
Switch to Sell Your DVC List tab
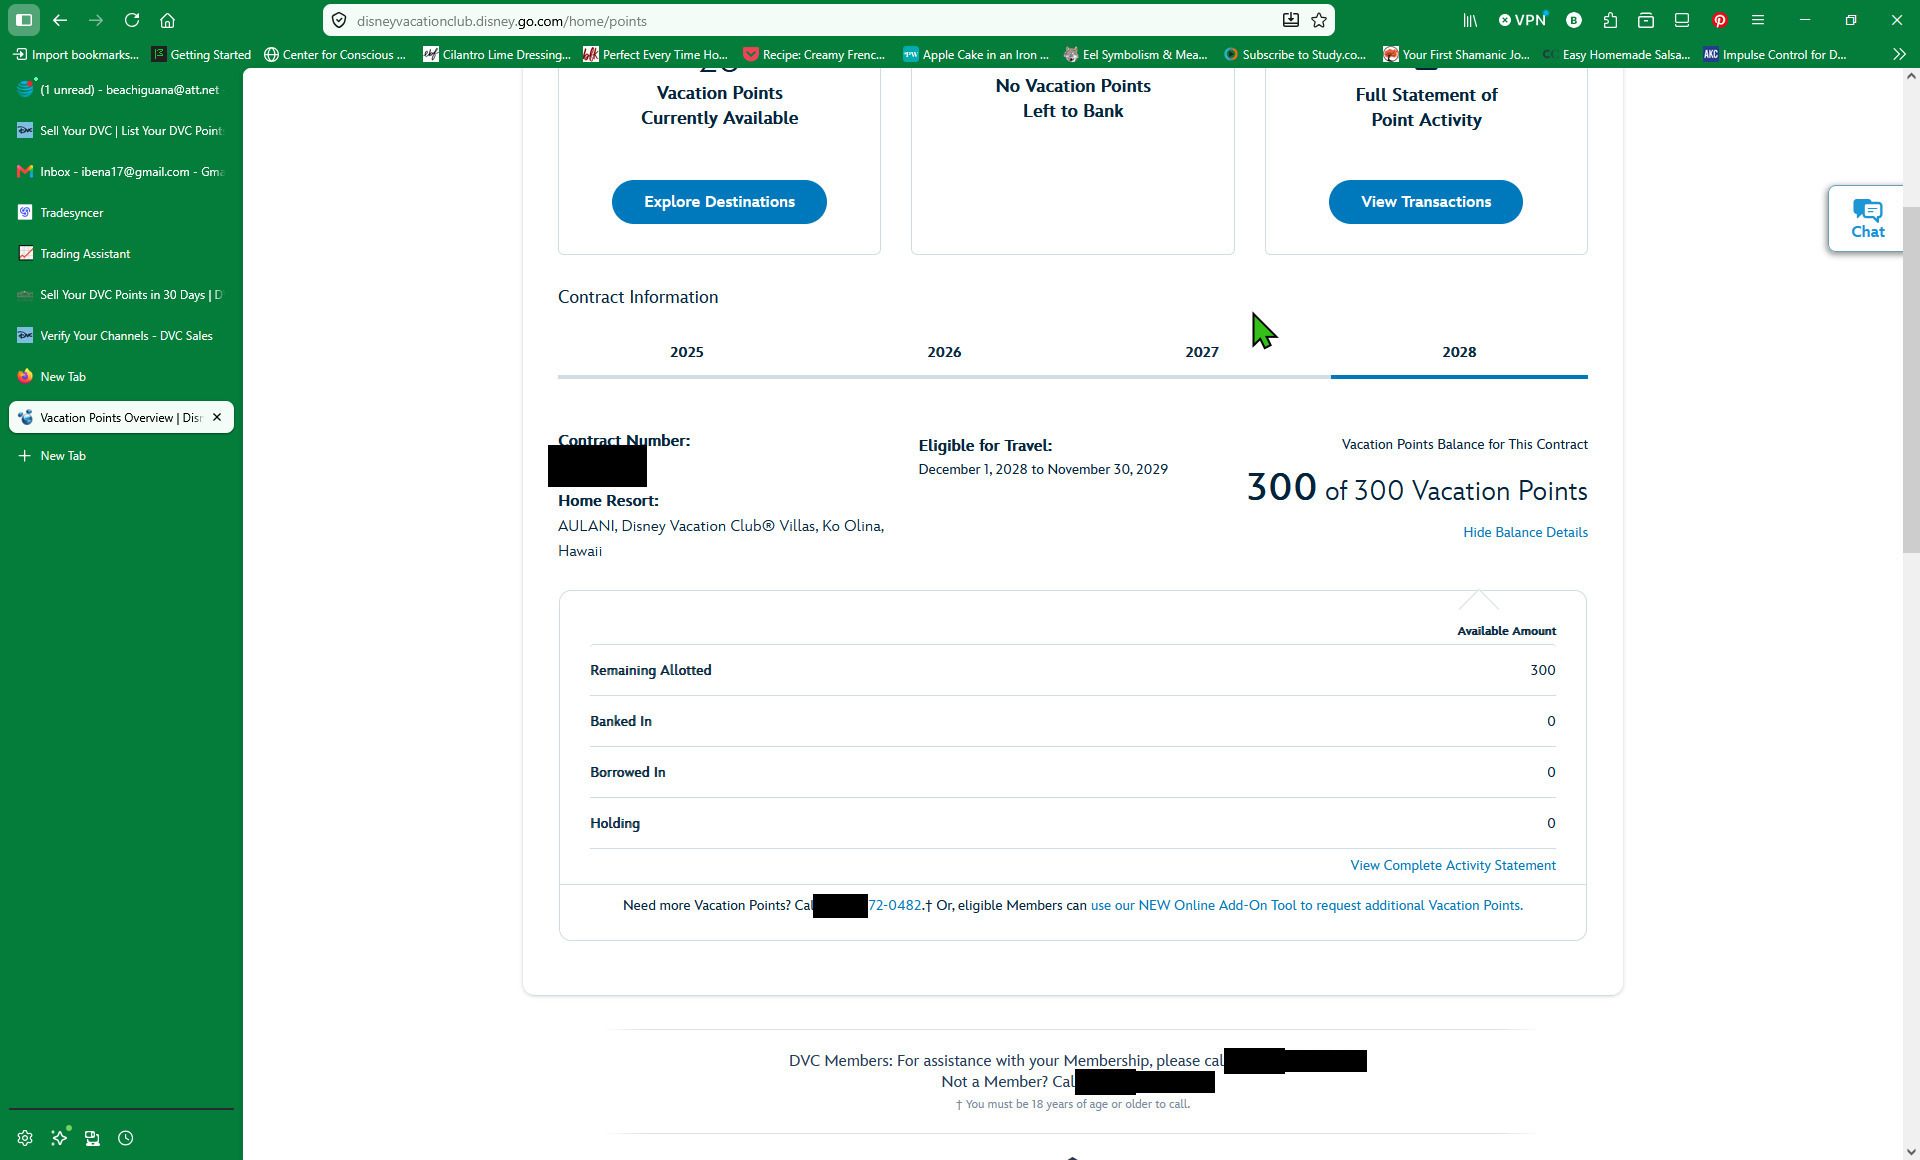[x=121, y=131]
